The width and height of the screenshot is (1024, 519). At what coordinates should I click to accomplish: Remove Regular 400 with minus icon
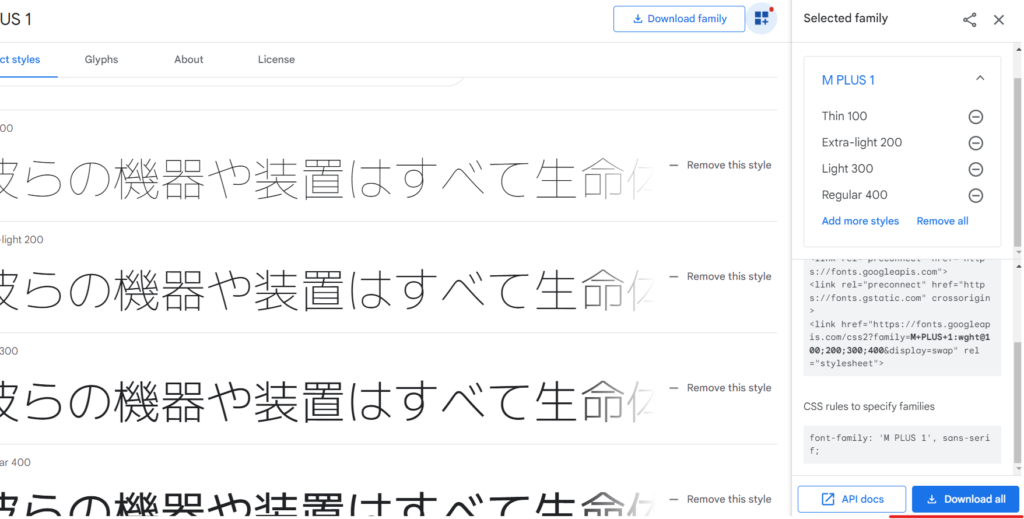coord(976,195)
